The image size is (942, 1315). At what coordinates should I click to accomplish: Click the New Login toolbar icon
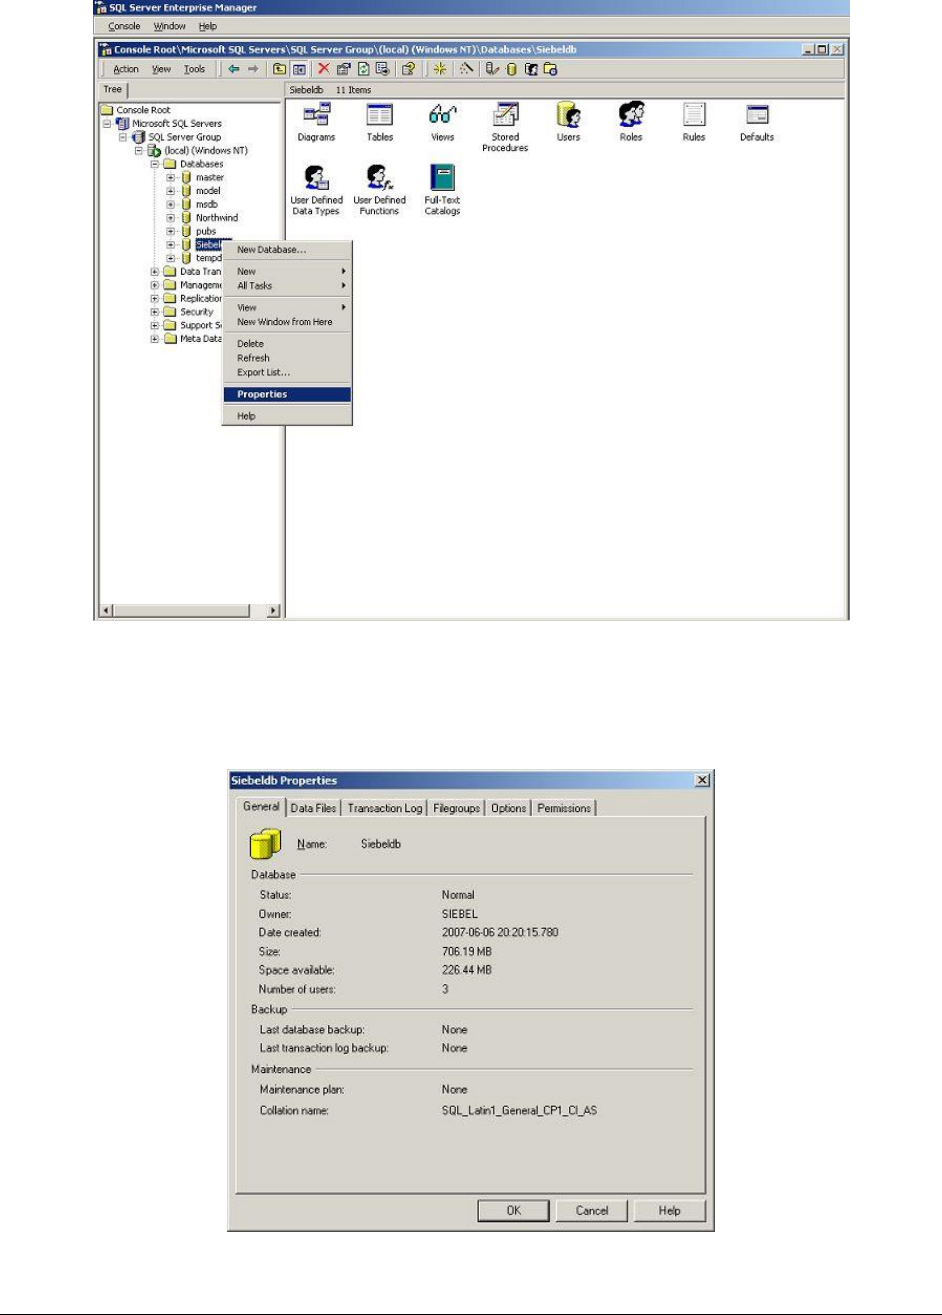(531, 69)
